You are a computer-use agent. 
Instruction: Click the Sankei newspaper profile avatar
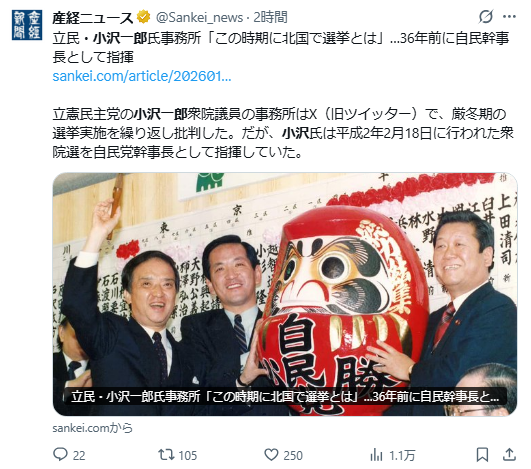pos(27,25)
